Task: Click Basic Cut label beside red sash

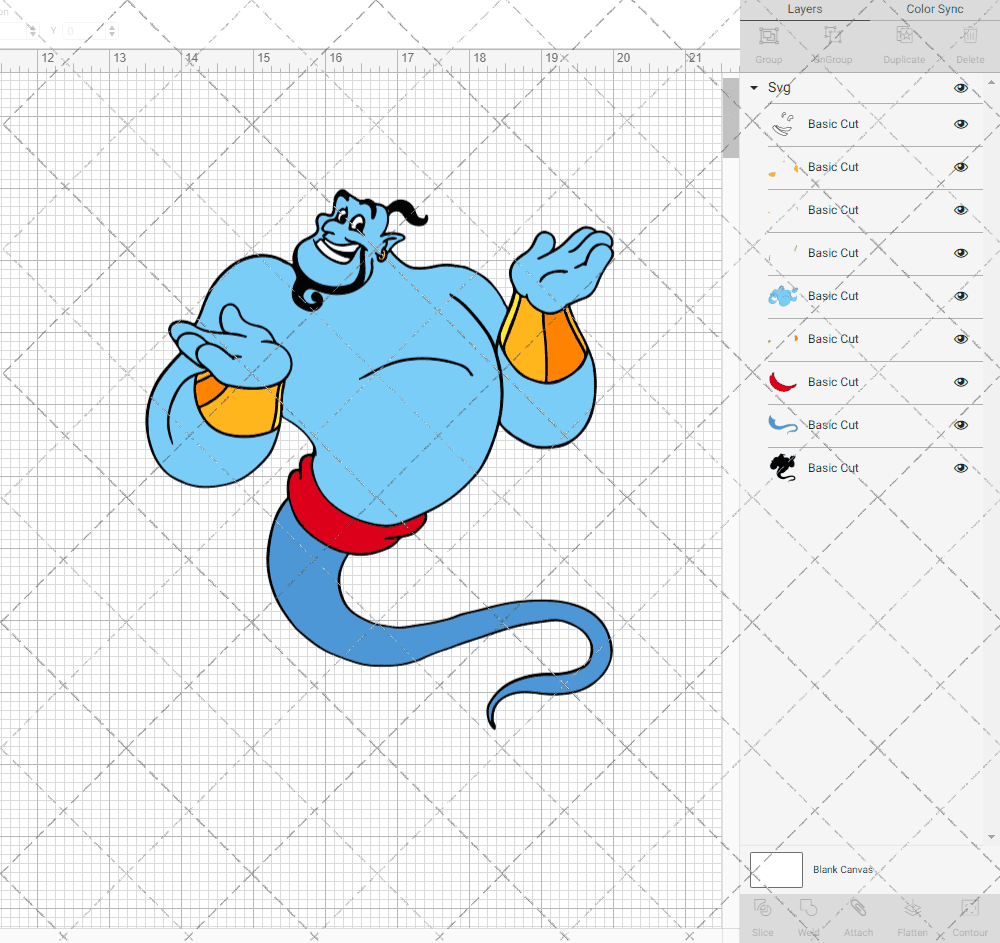Action: tap(833, 382)
